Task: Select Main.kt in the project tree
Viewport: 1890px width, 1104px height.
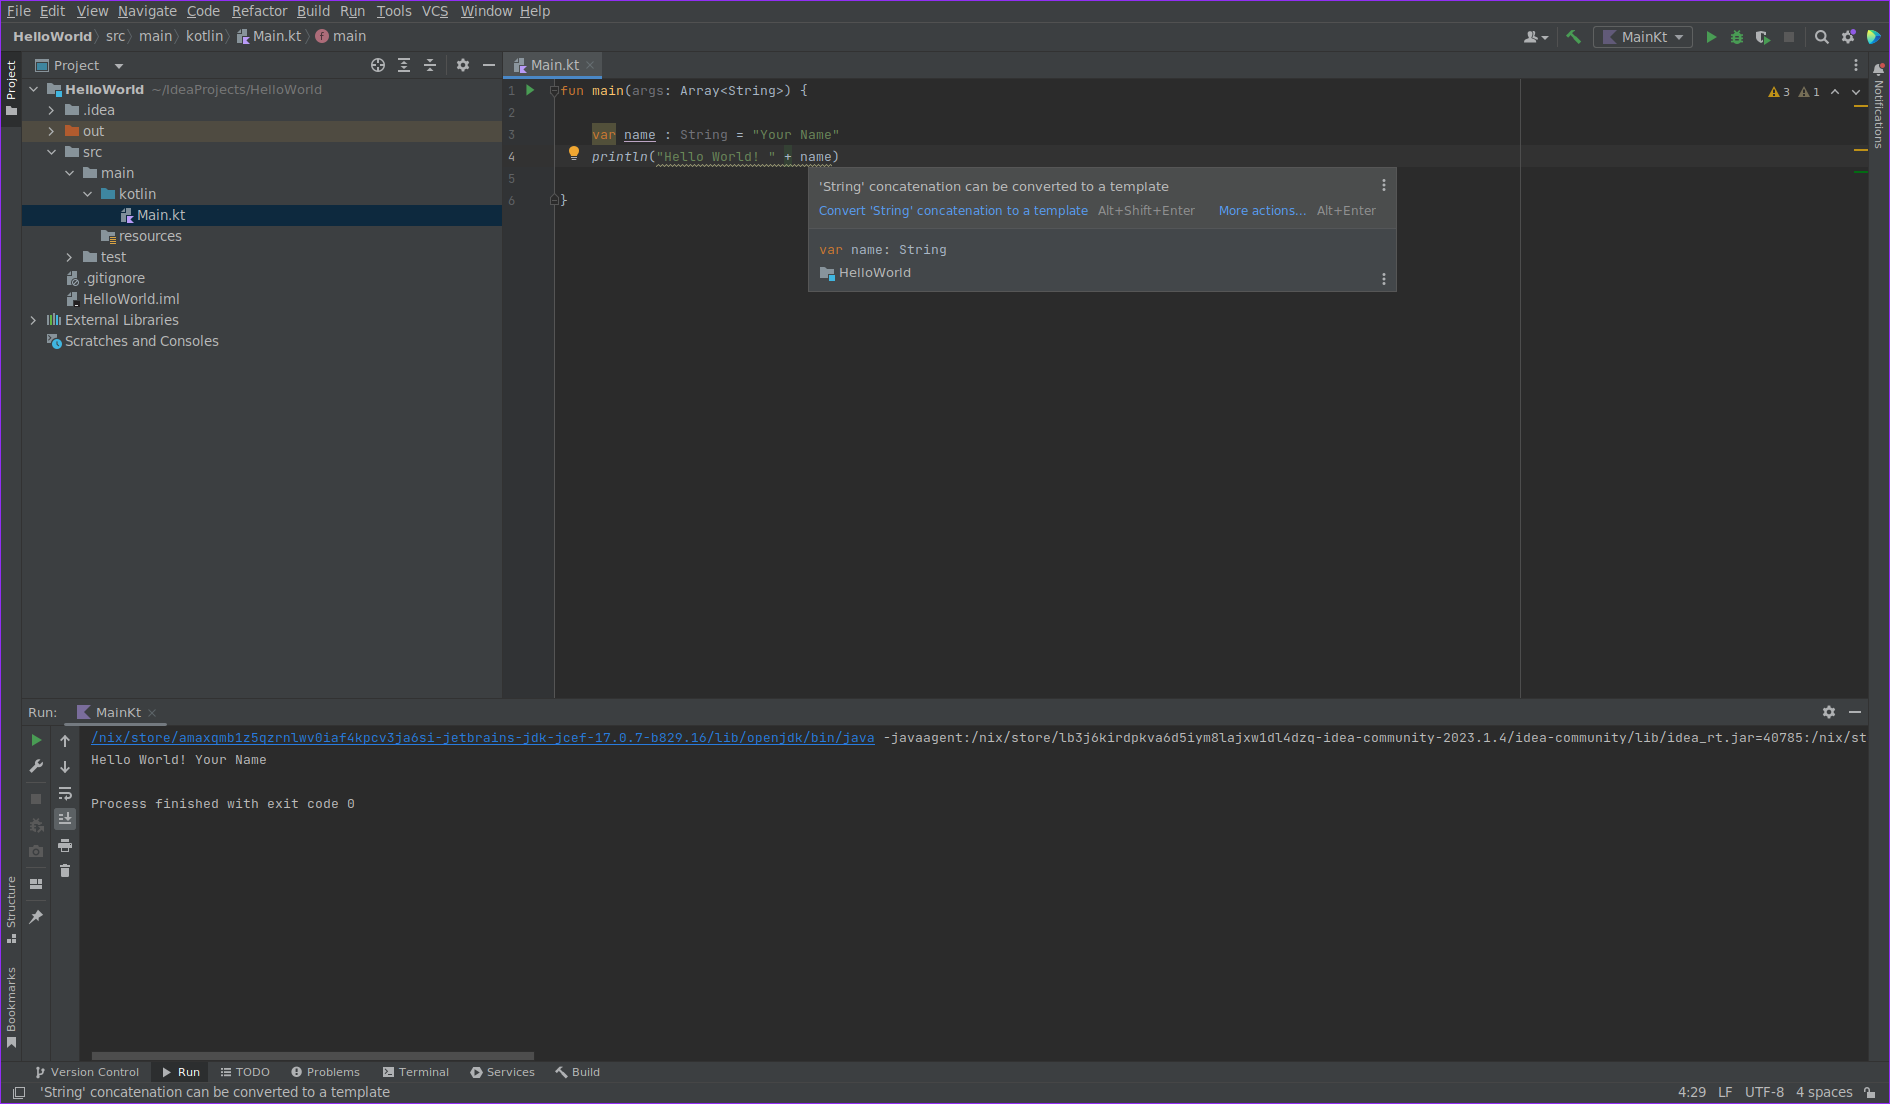Action: tap(261, 215)
